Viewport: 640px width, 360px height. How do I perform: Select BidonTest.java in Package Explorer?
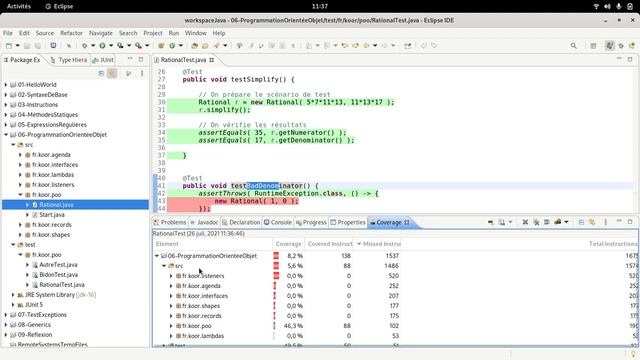[x=58, y=275]
